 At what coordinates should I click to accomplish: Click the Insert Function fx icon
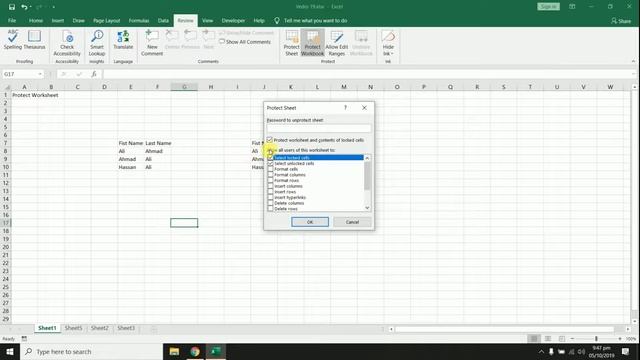click(x=94, y=74)
